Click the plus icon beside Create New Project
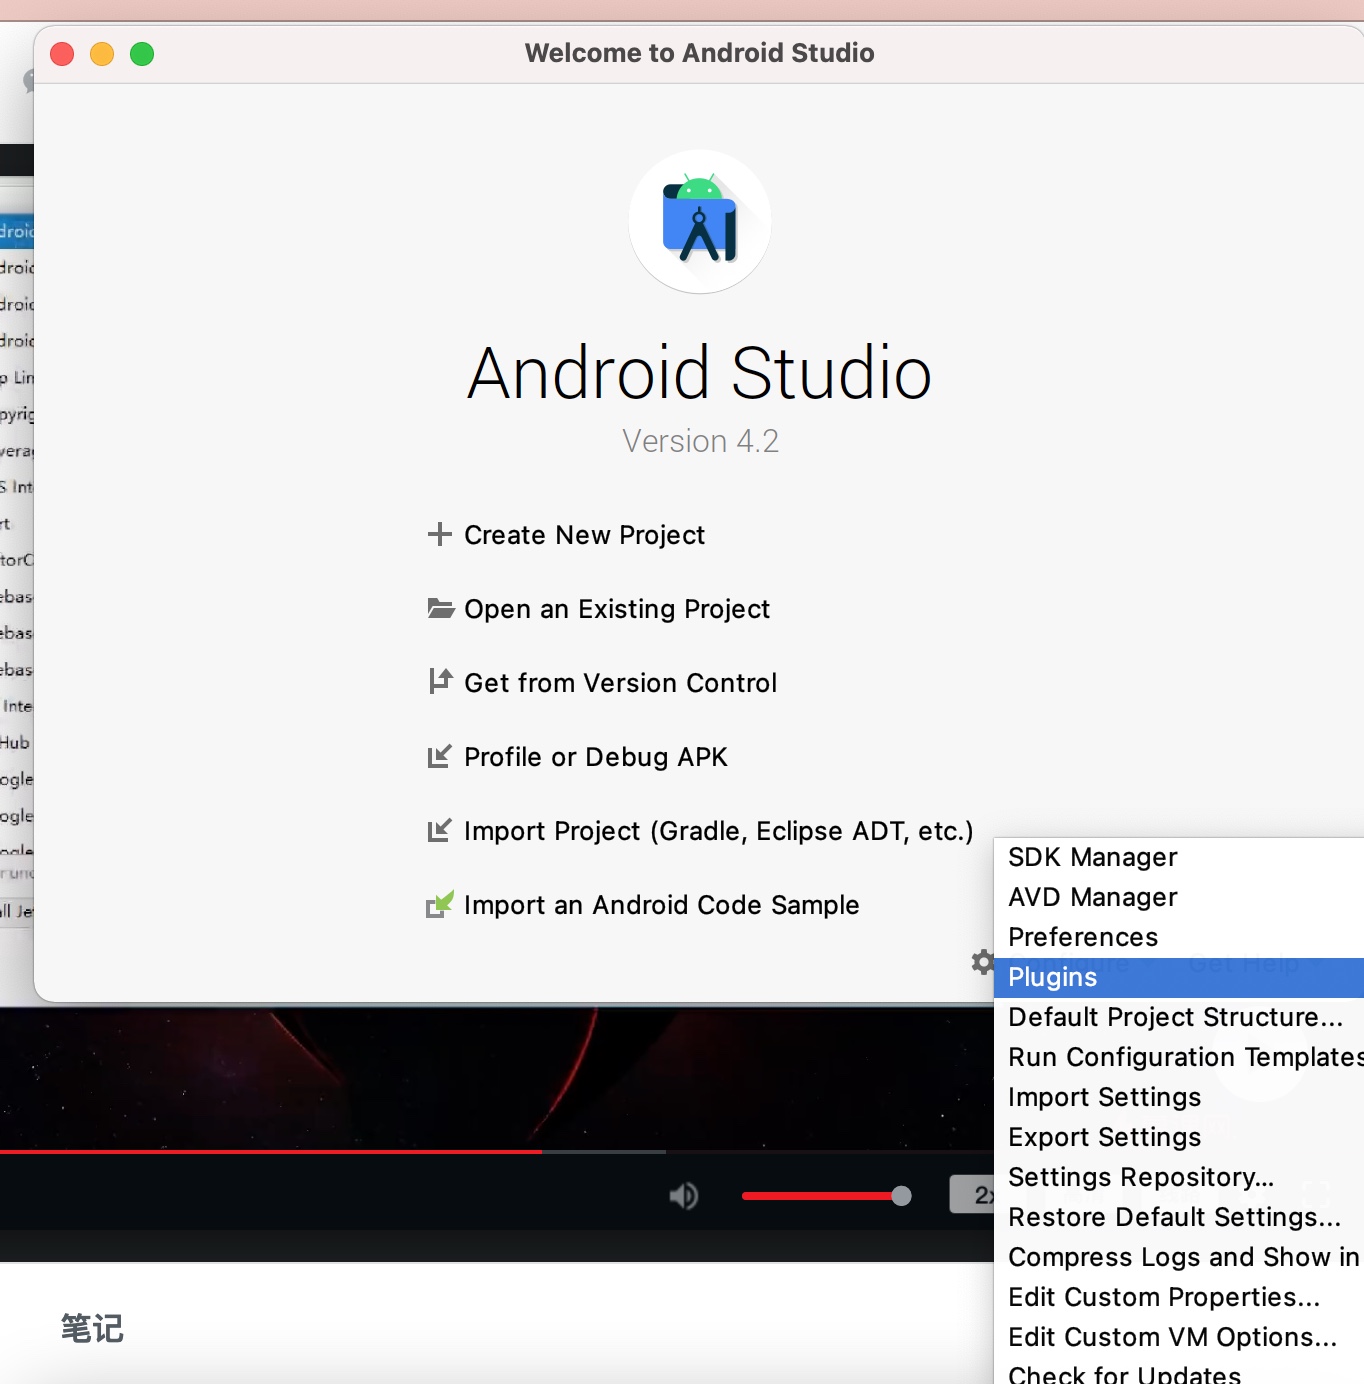The image size is (1364, 1384). [x=439, y=535]
